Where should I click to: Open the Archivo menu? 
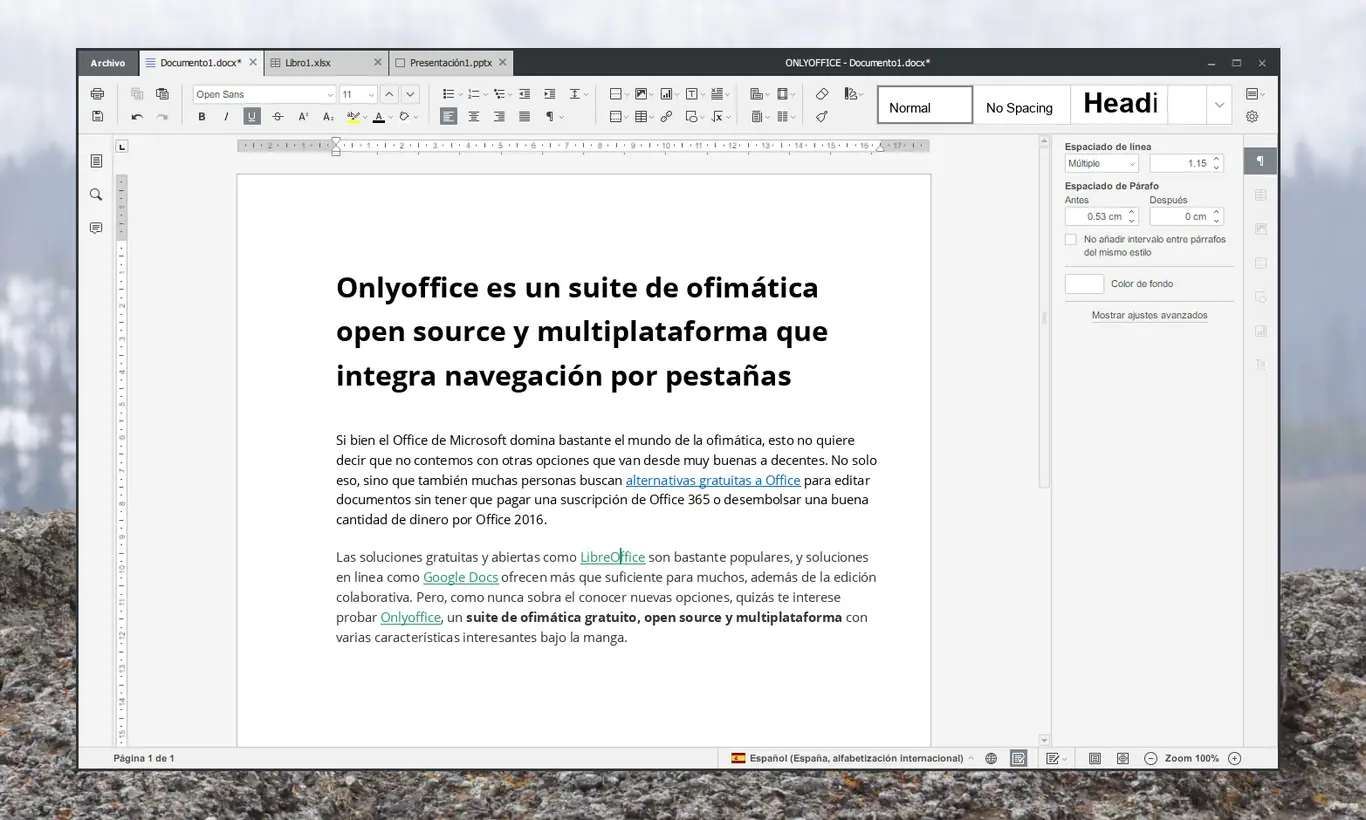click(108, 63)
